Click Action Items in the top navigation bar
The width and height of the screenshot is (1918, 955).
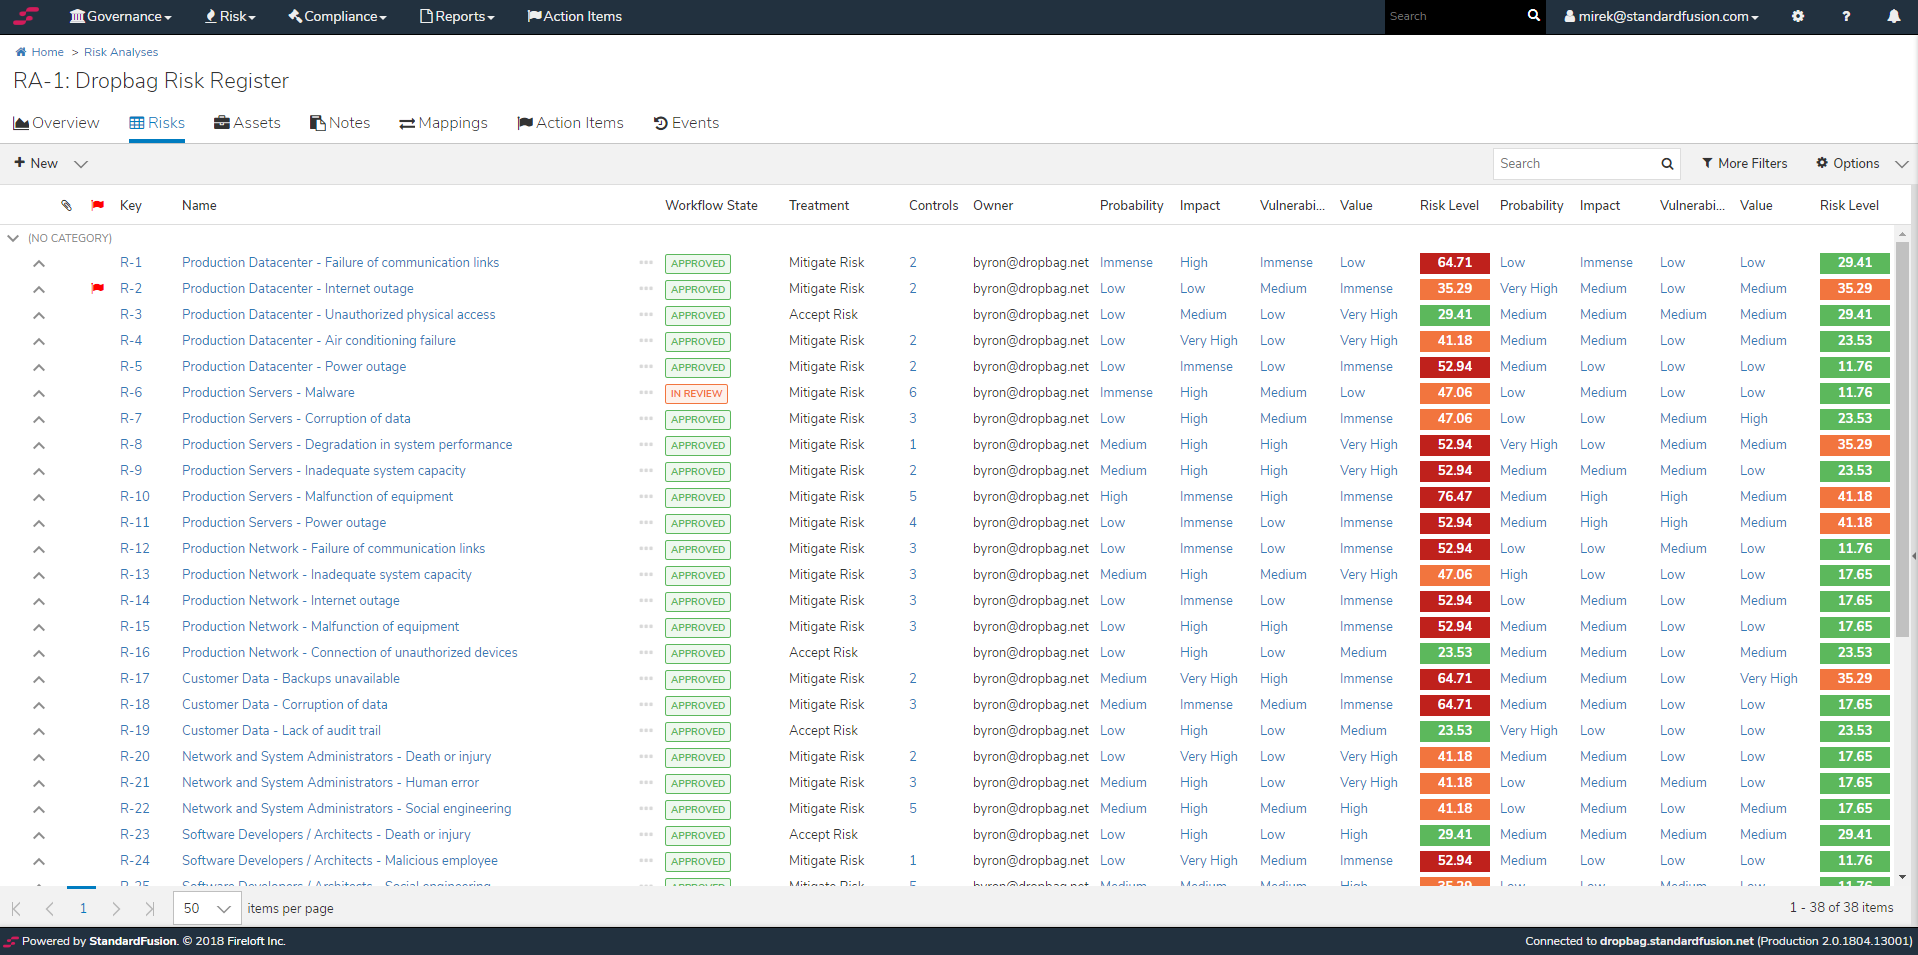tap(575, 16)
